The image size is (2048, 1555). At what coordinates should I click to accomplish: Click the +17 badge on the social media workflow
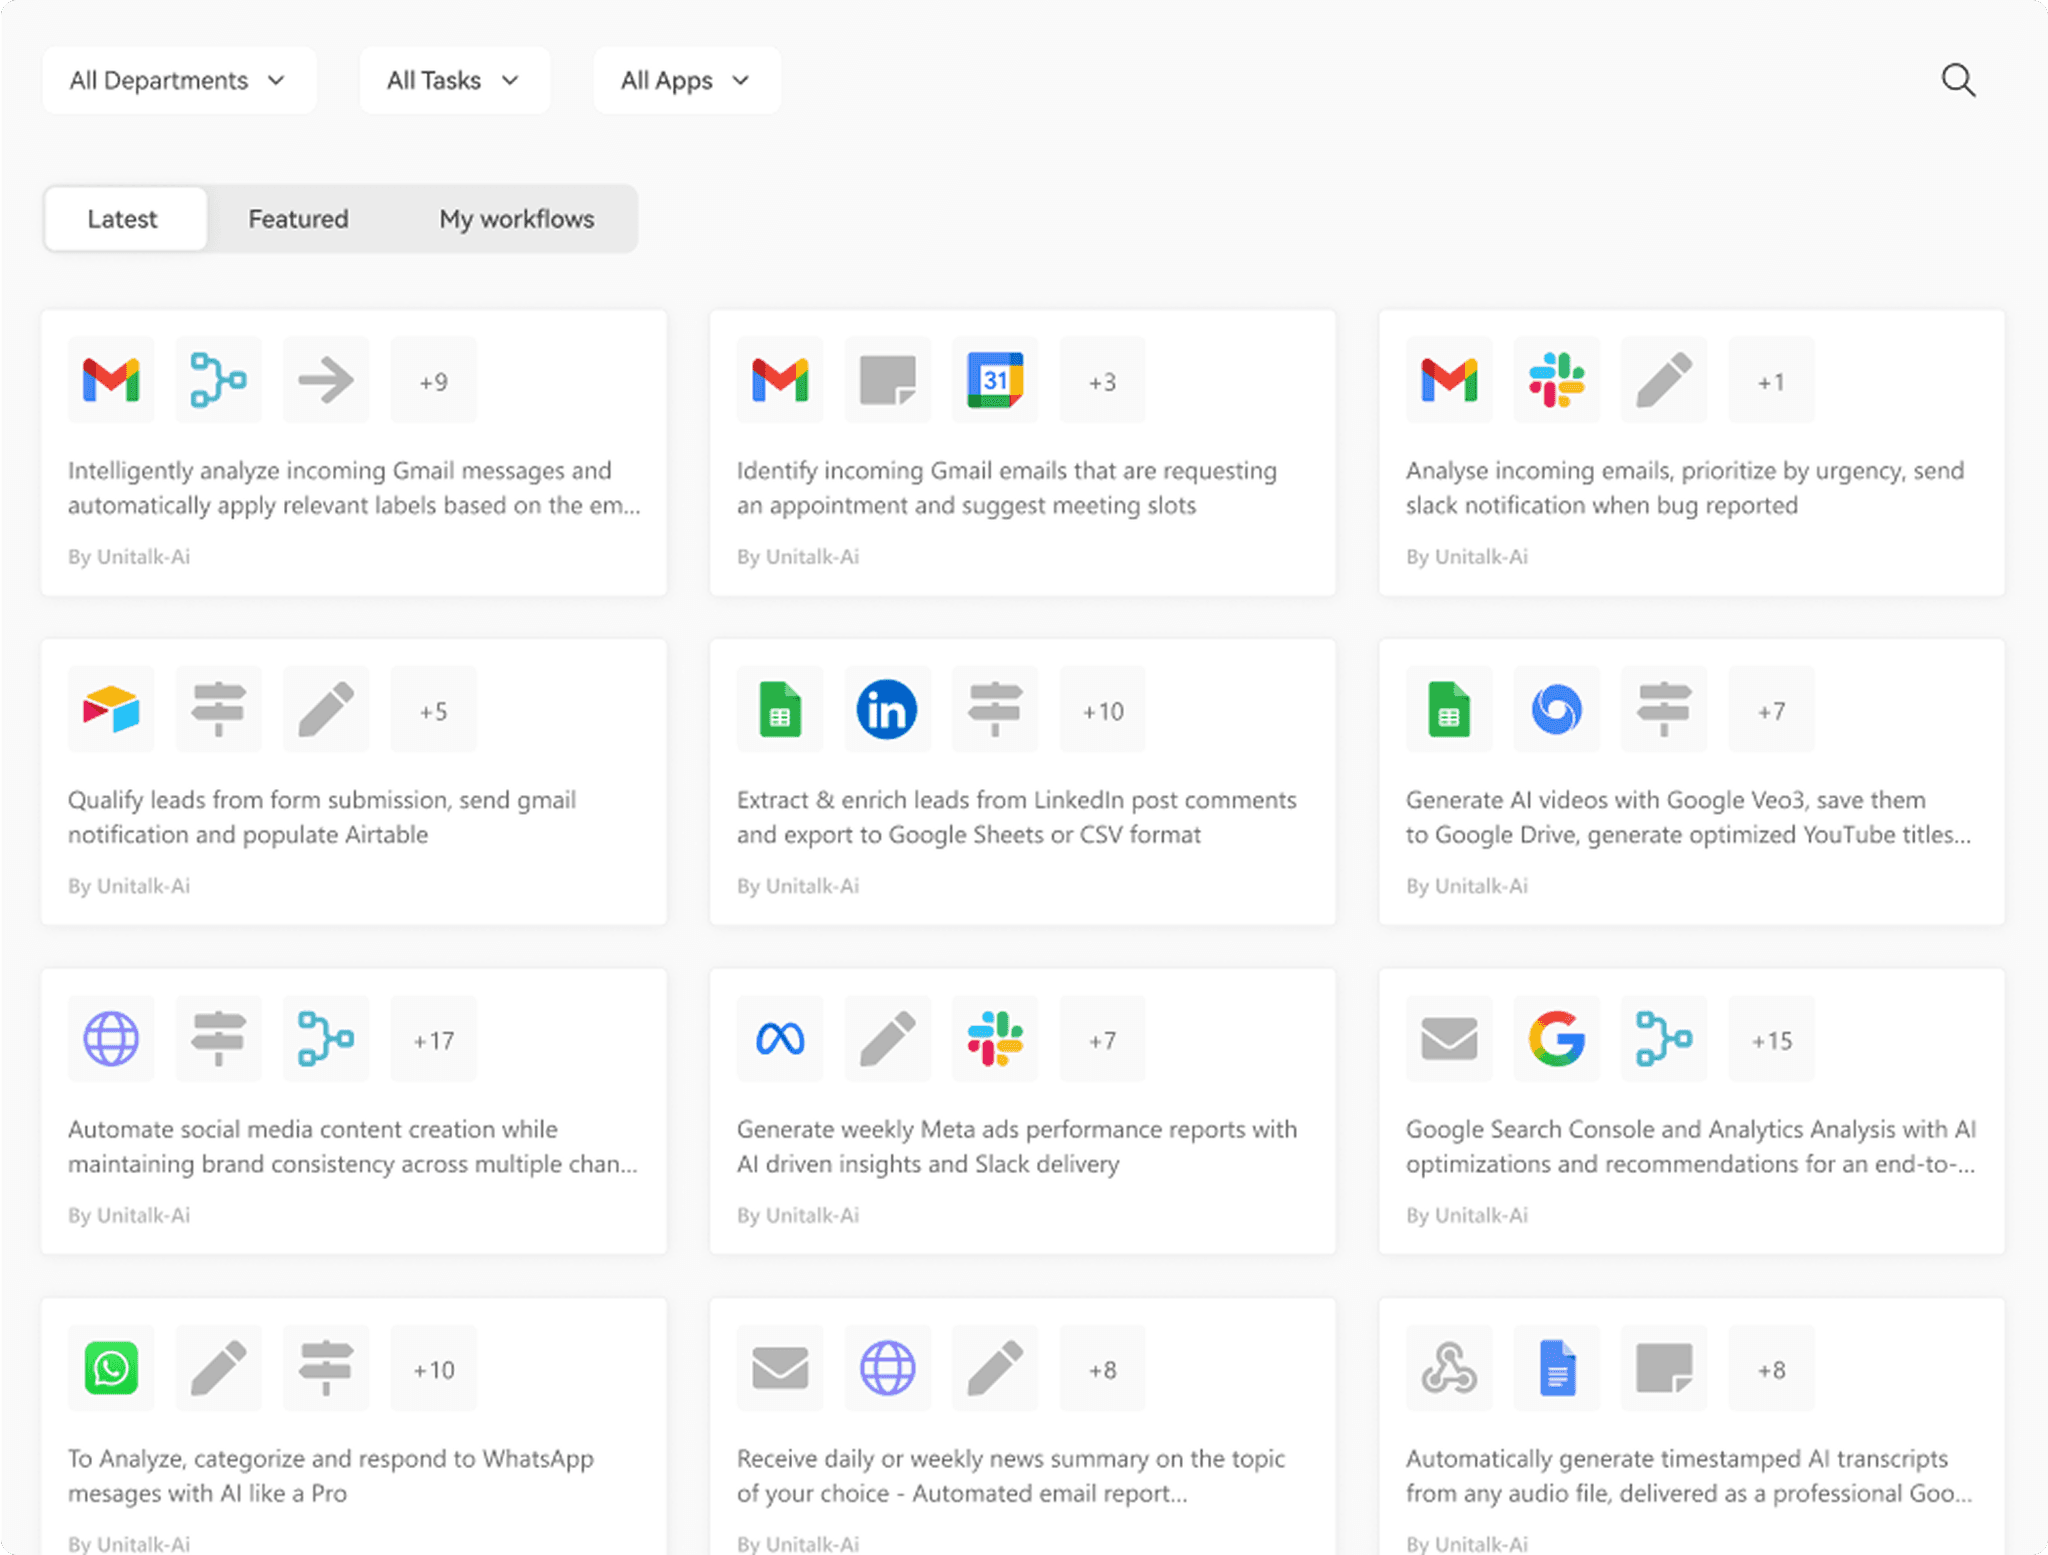[x=433, y=1038]
